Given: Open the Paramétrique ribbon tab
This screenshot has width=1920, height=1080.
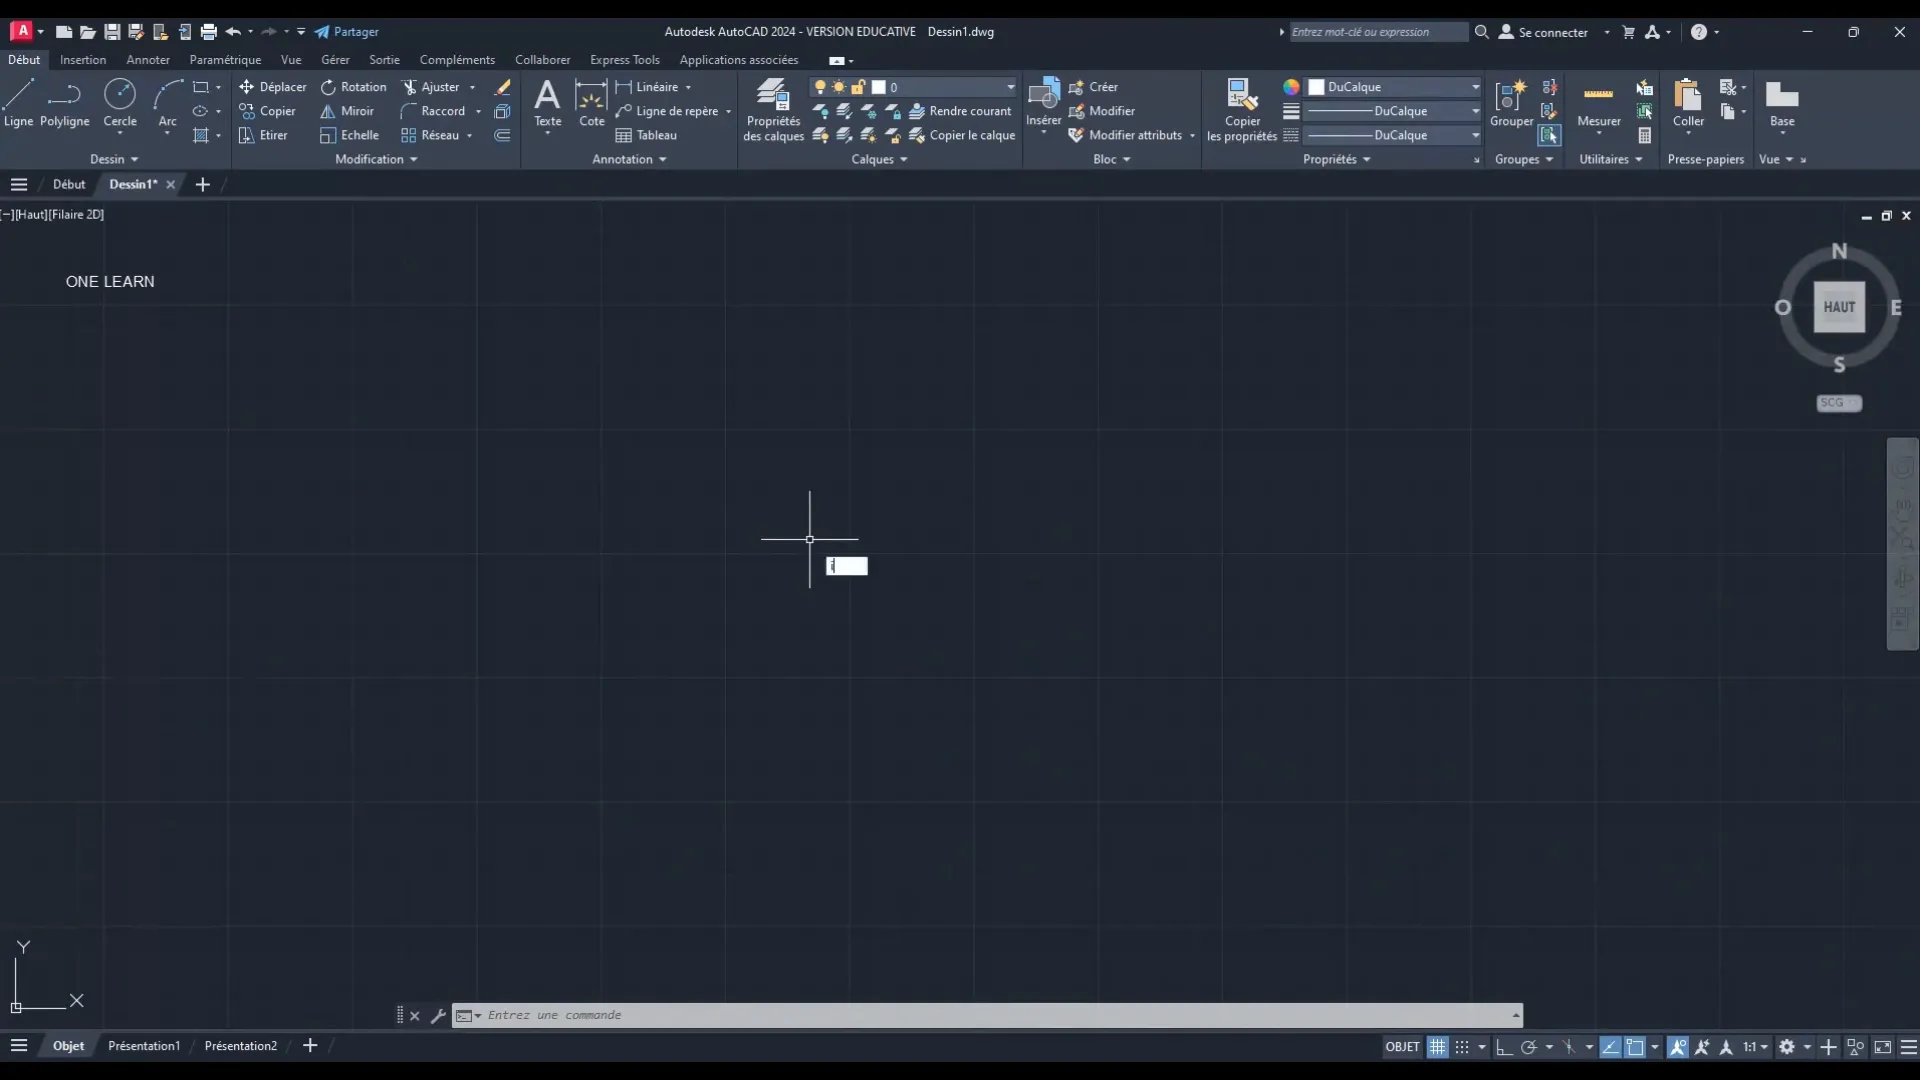Looking at the screenshot, I should (225, 60).
